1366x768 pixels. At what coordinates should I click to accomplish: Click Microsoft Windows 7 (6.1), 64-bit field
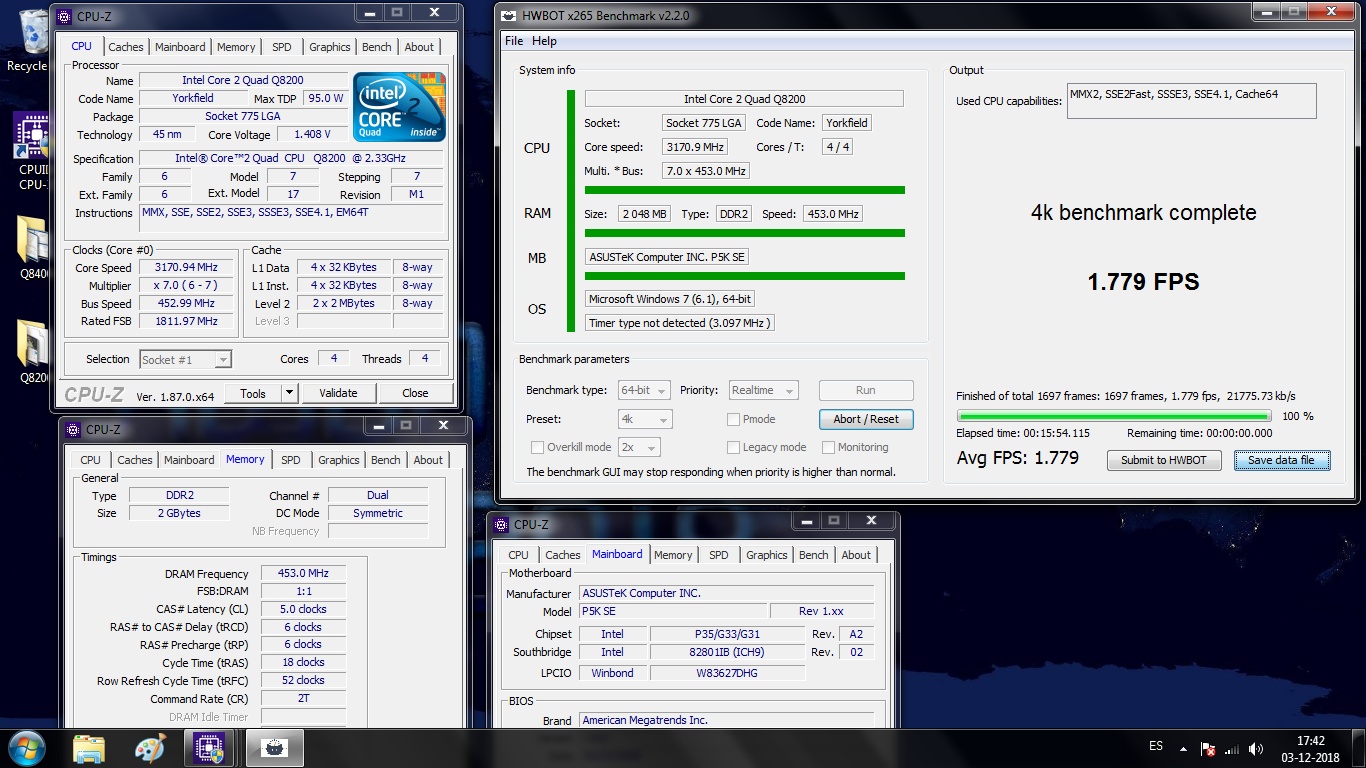[670, 299]
